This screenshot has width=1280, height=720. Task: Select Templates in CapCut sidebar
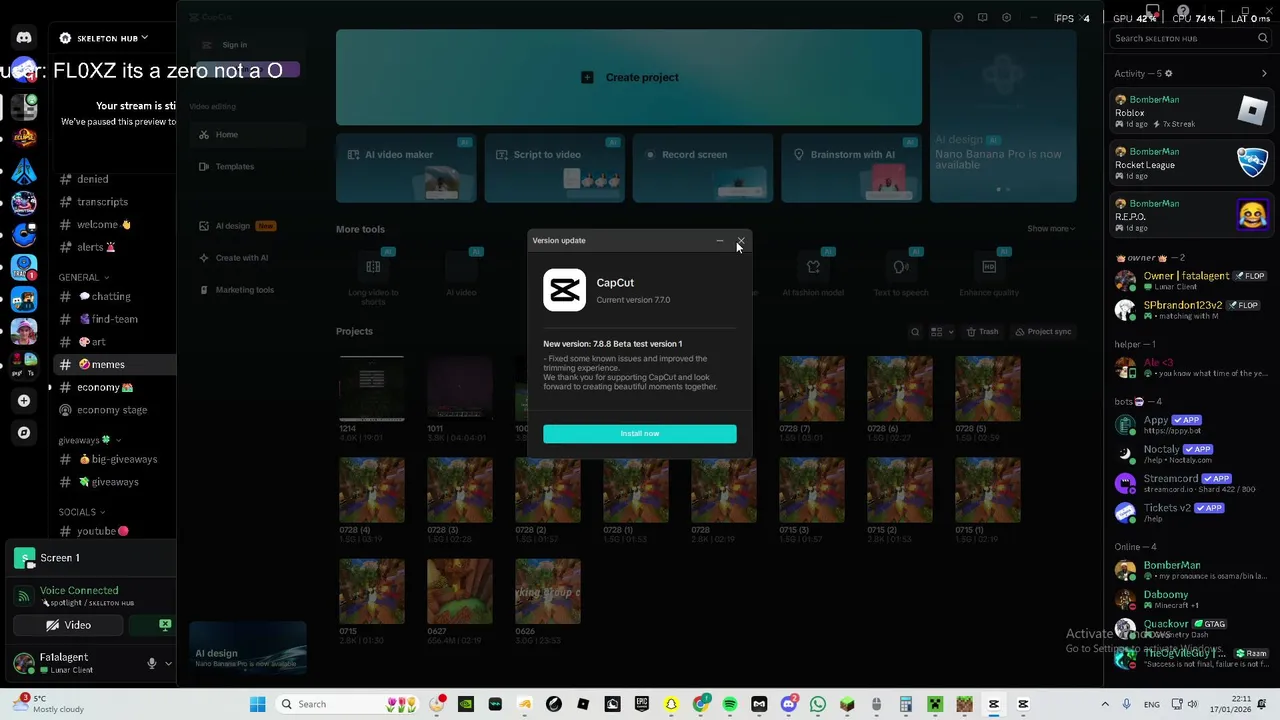click(x=247, y=167)
